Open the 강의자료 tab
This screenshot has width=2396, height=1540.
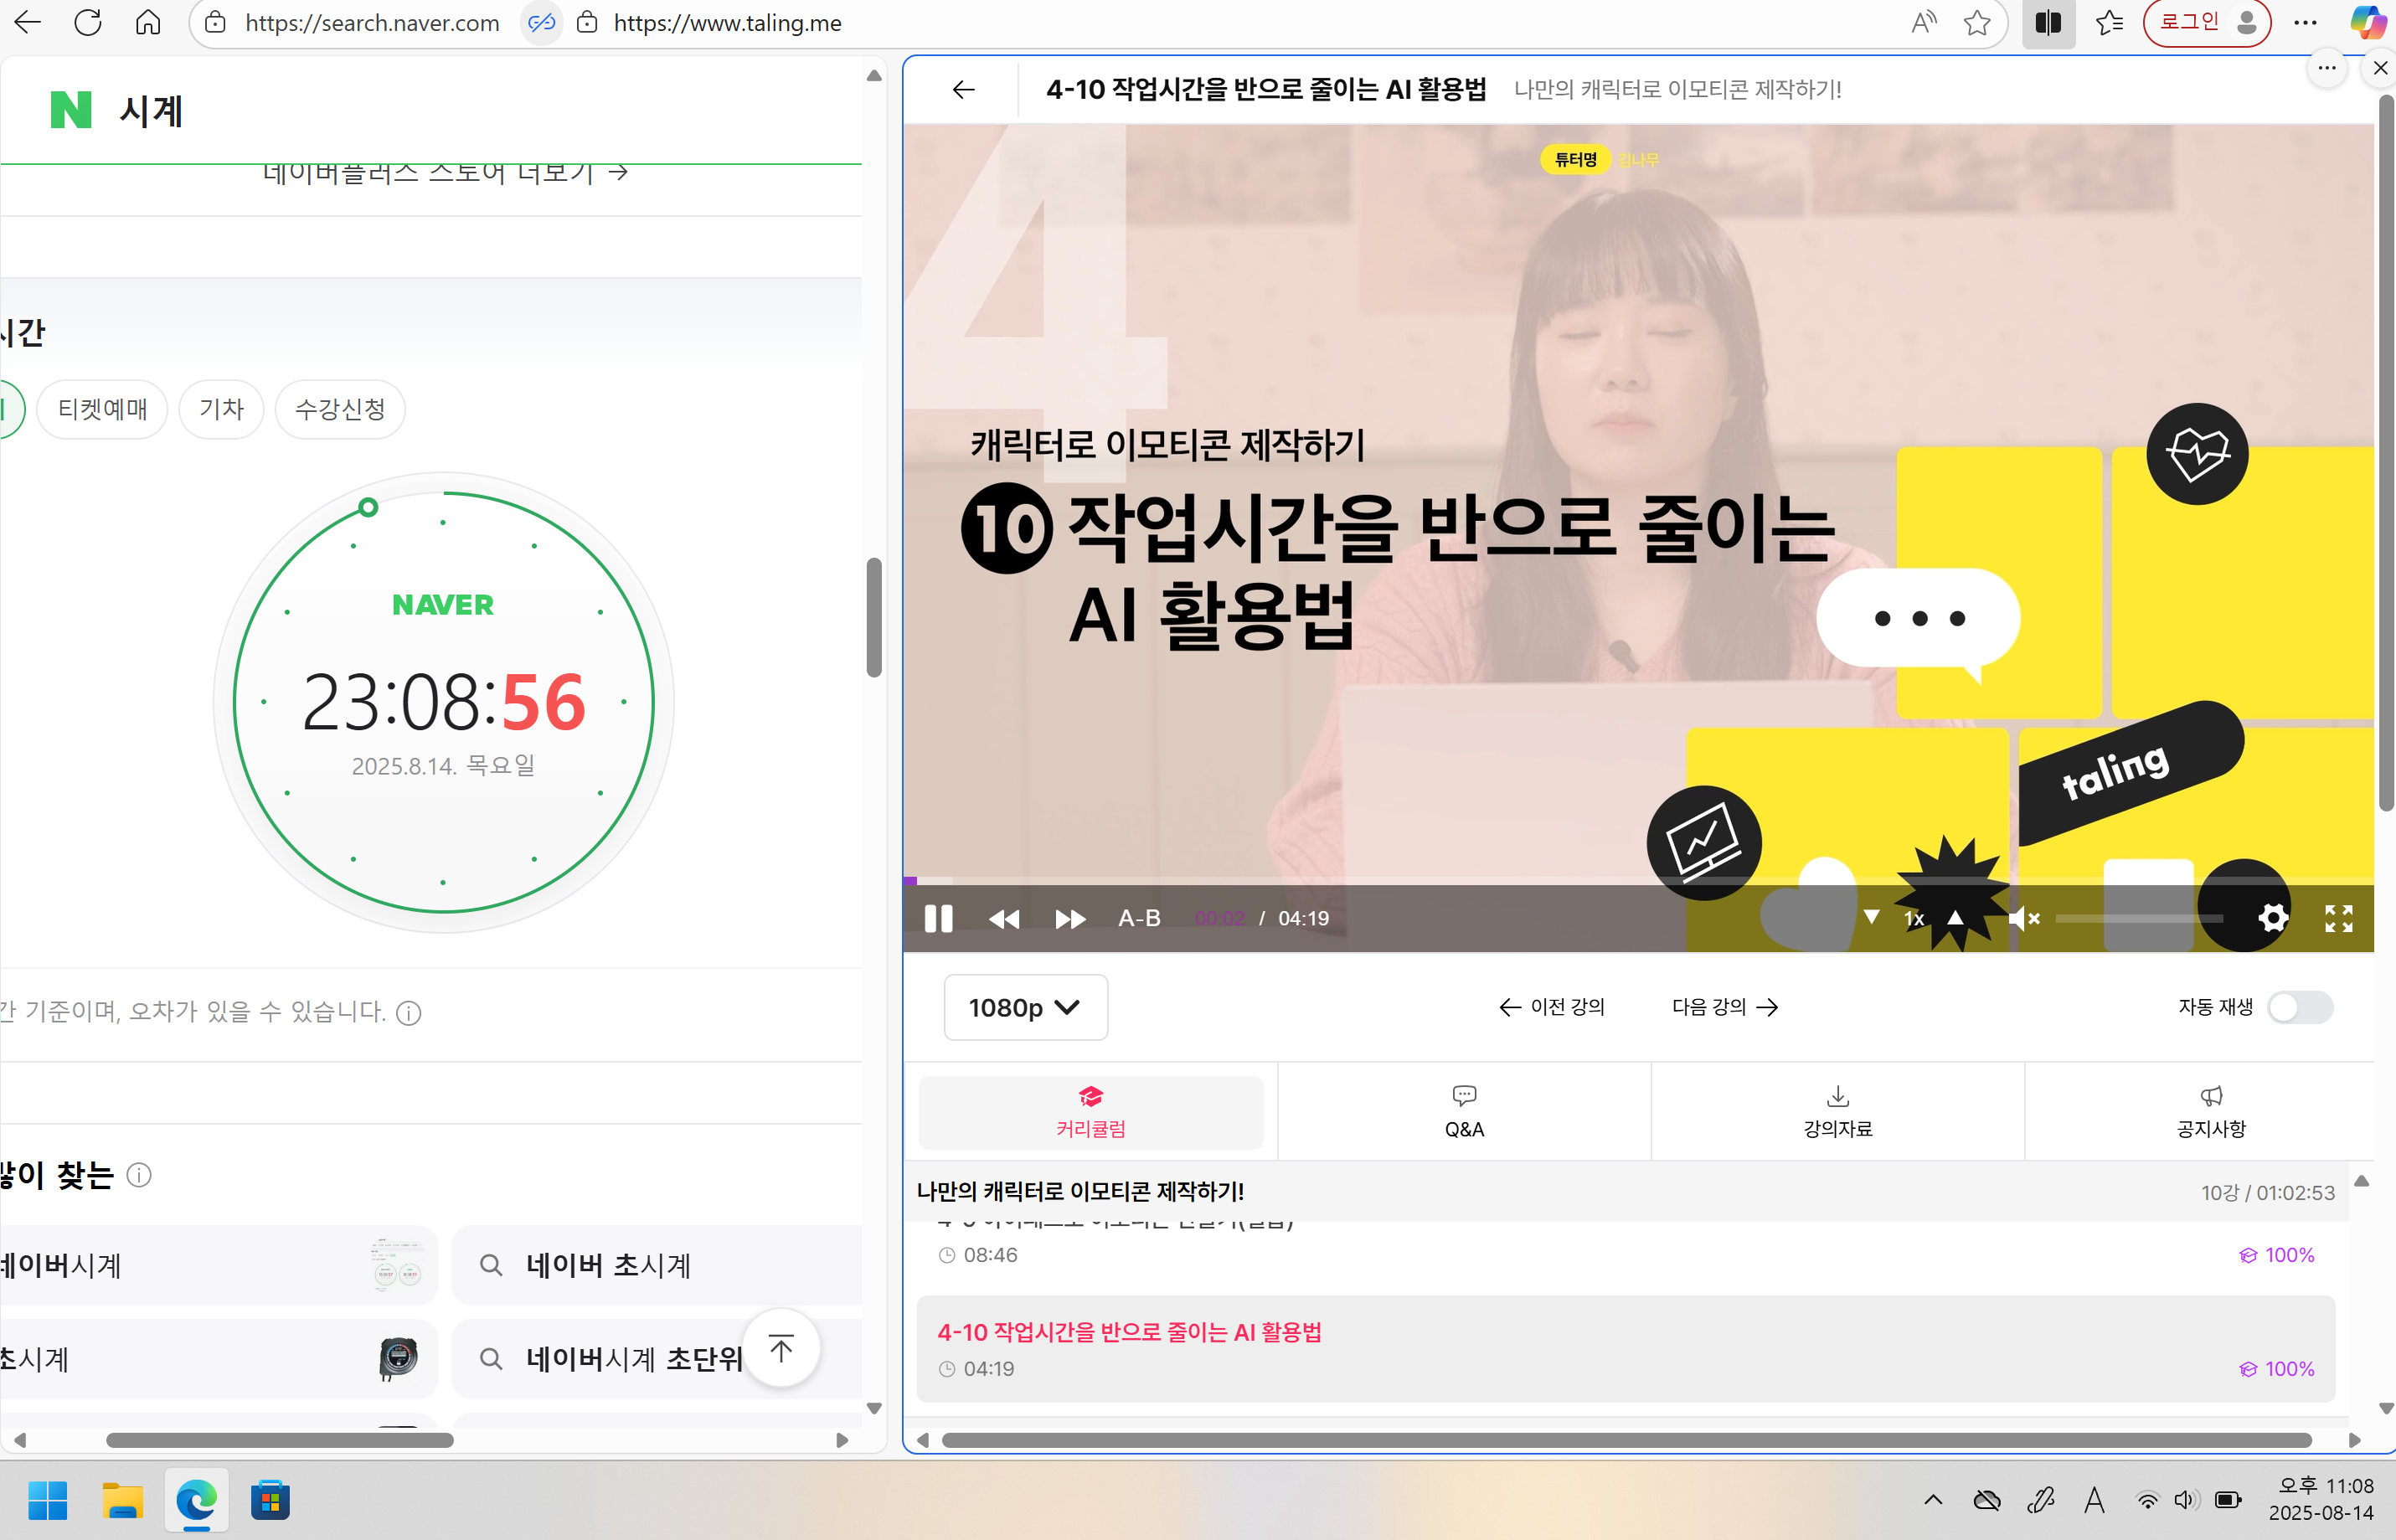[x=1837, y=1112]
